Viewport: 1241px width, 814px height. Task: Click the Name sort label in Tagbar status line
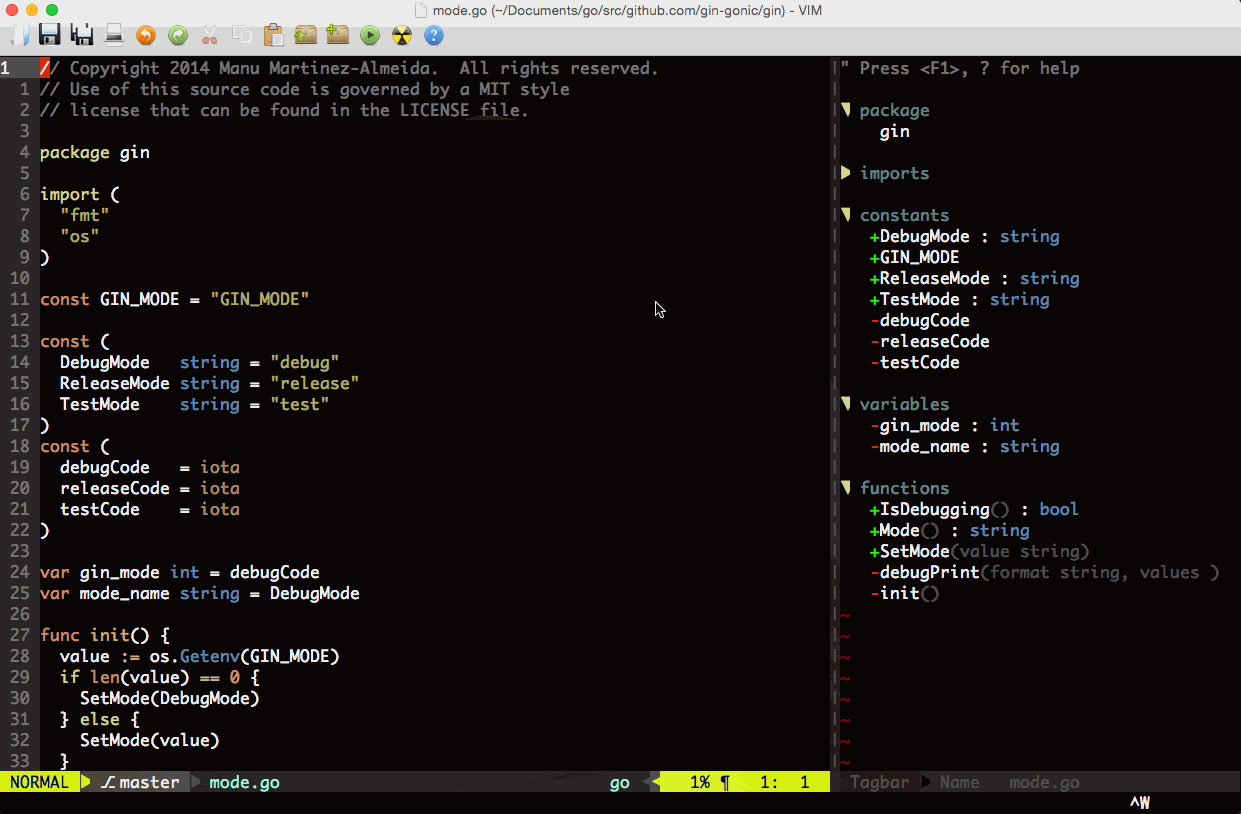(960, 782)
